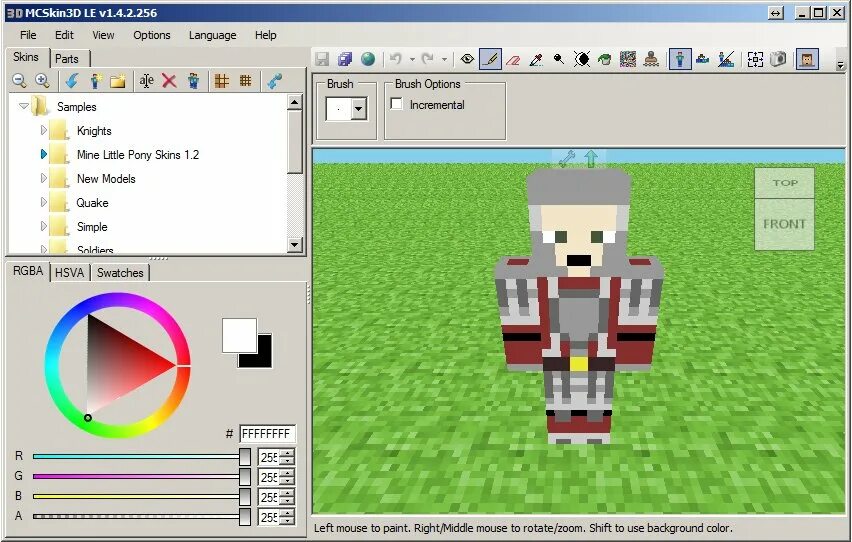The image size is (852, 542).
Task: Open the View menu
Action: point(103,35)
